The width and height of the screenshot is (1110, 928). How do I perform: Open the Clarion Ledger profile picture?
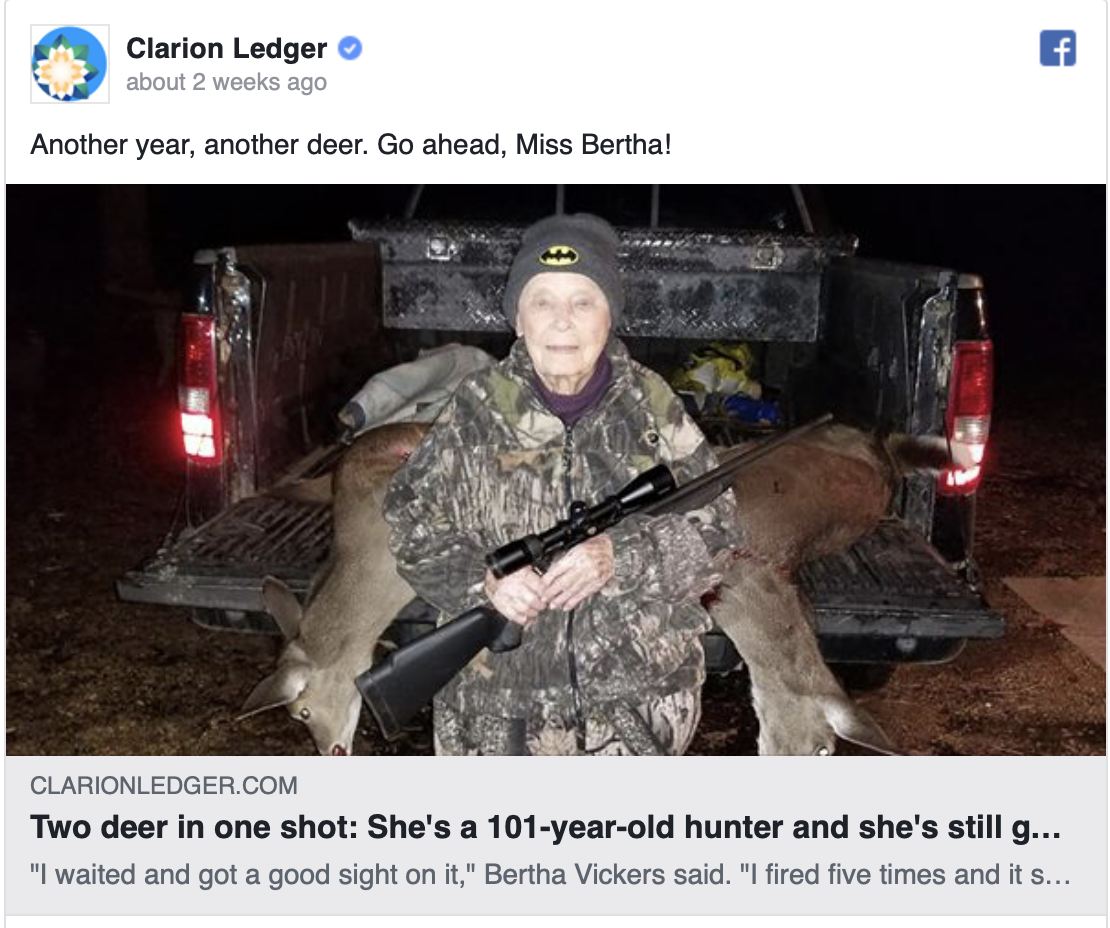pos(69,64)
